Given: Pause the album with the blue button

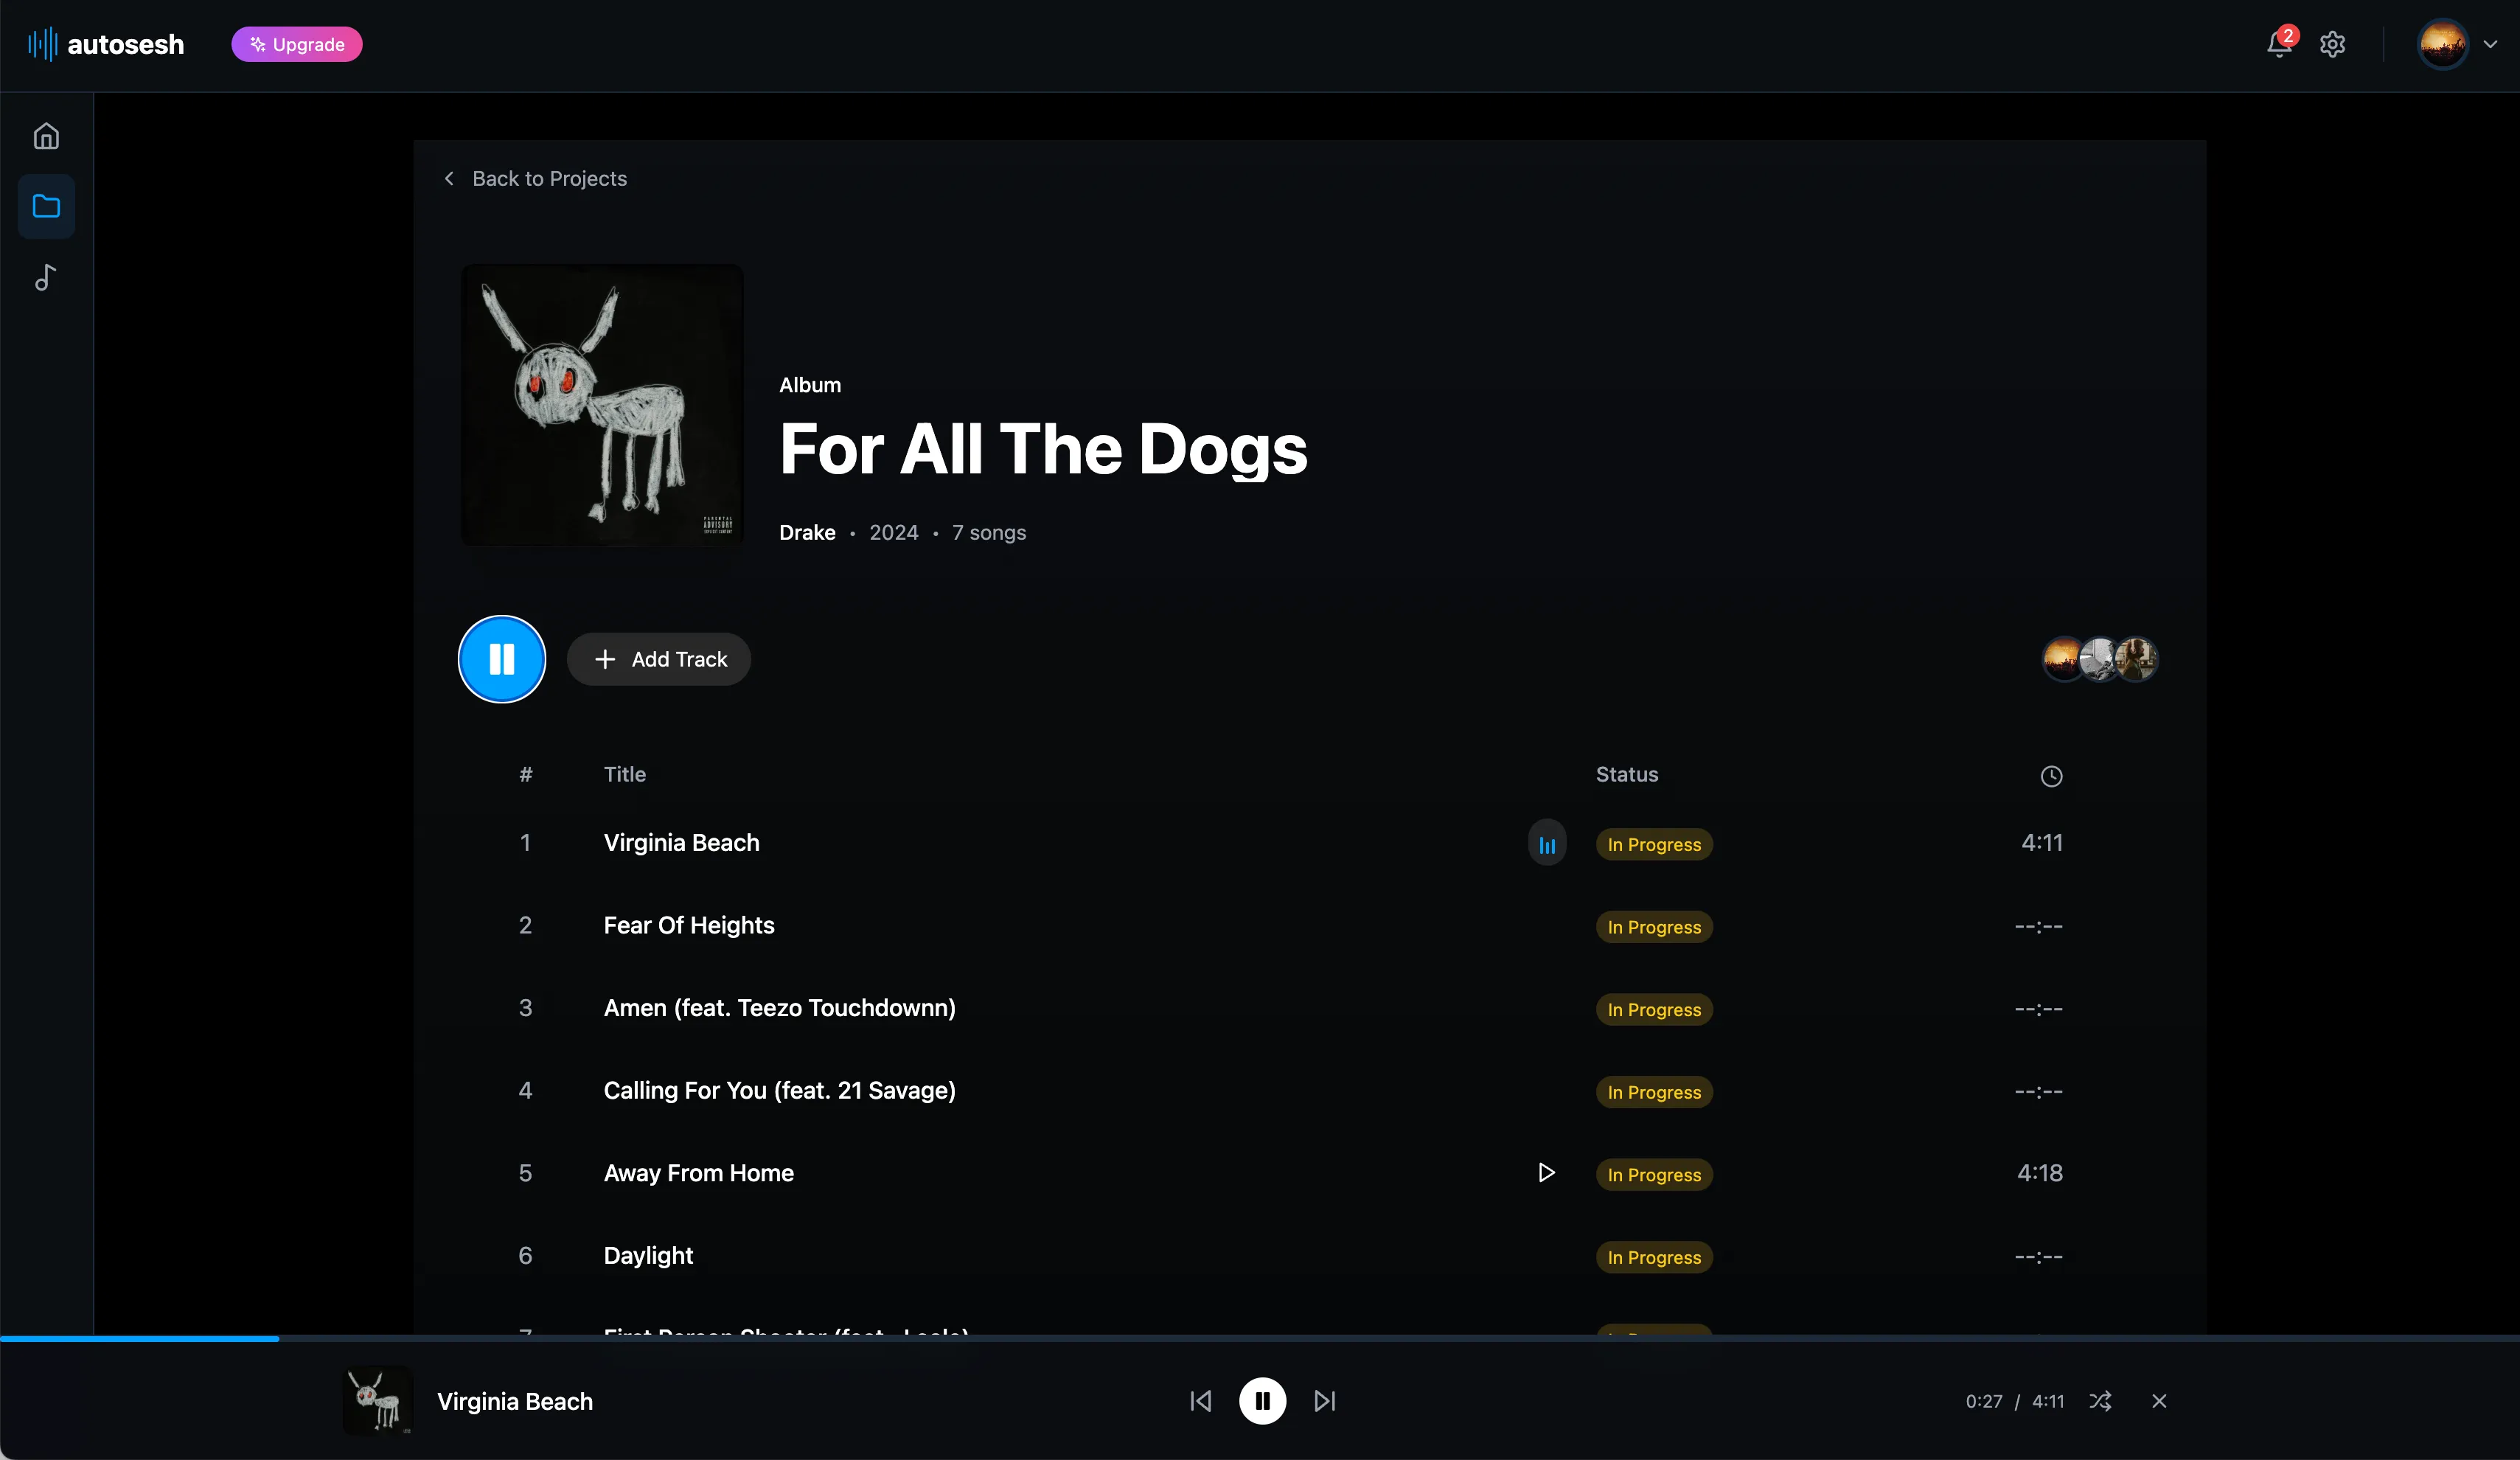Looking at the screenshot, I should tap(502, 659).
